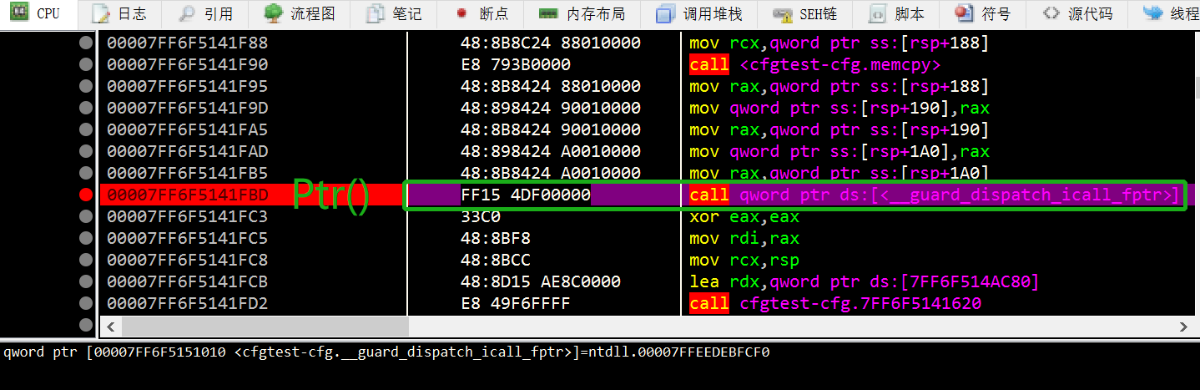
Task: Toggle breakpoint dot at address 00007FF6F5141F95
Action: [85, 86]
